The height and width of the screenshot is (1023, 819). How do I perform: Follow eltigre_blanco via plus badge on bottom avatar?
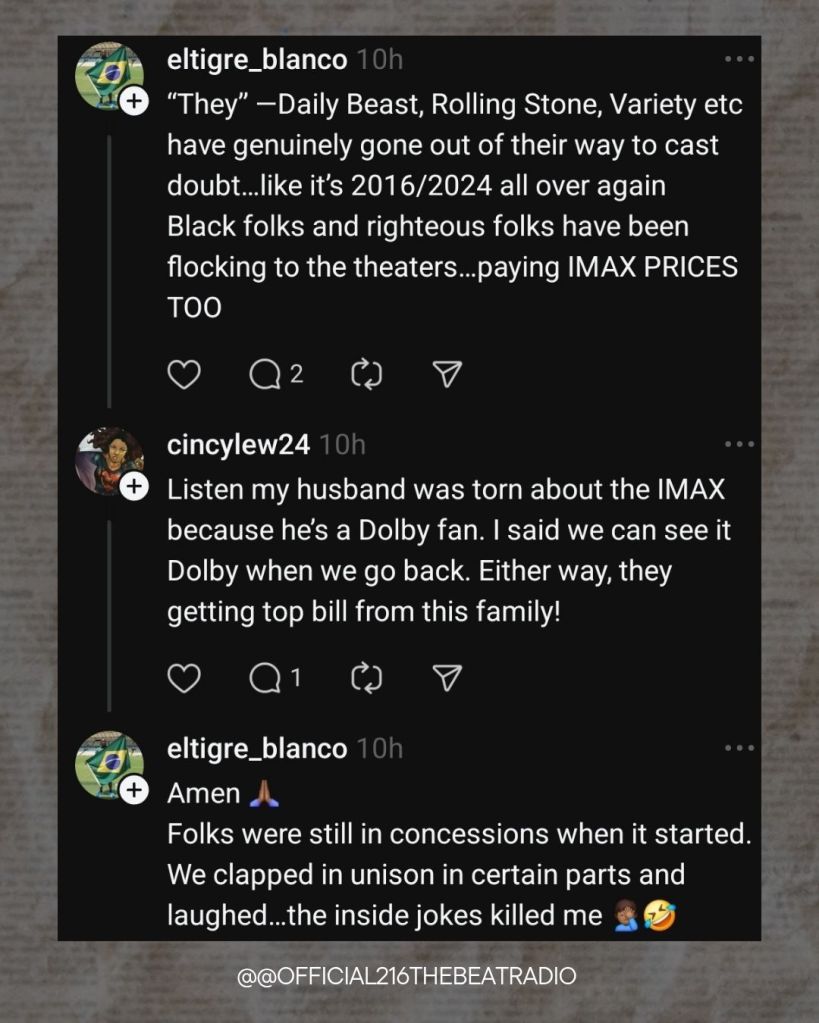(134, 790)
